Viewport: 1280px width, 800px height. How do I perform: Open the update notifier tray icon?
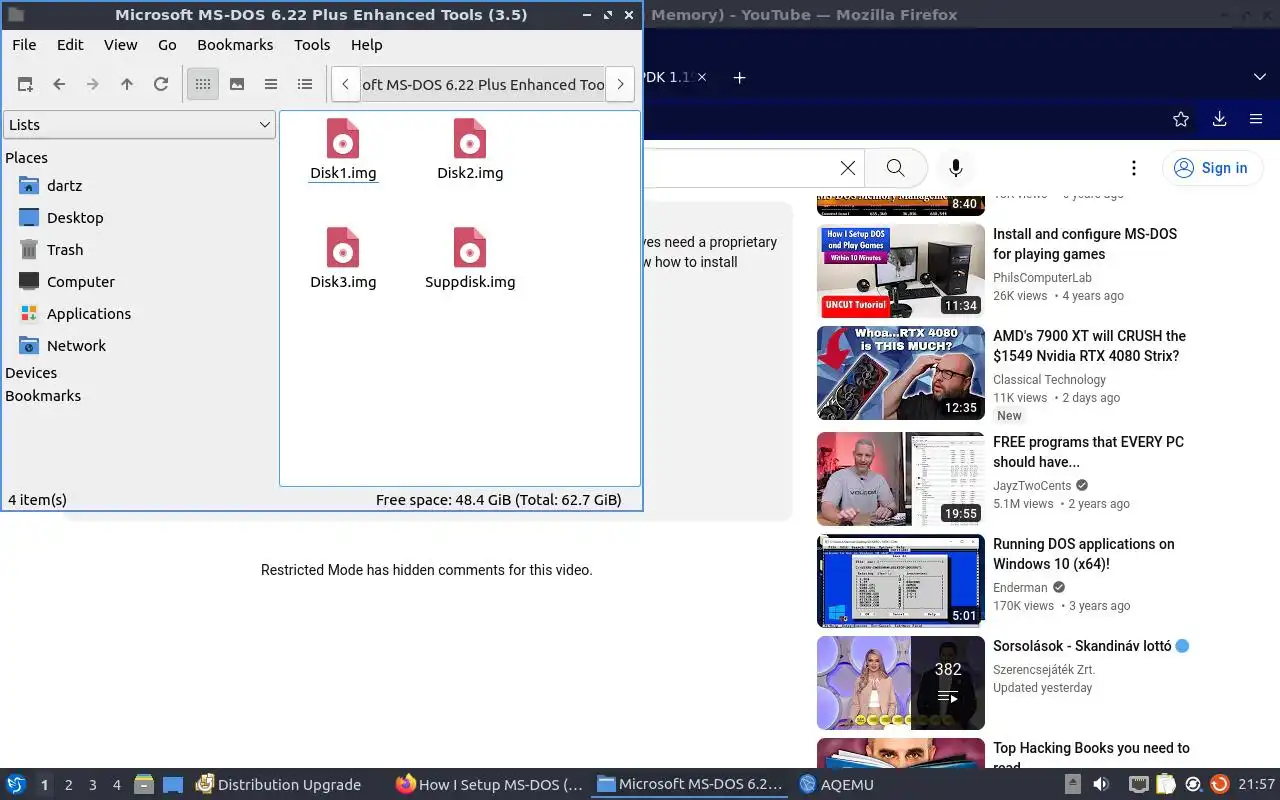1219,784
